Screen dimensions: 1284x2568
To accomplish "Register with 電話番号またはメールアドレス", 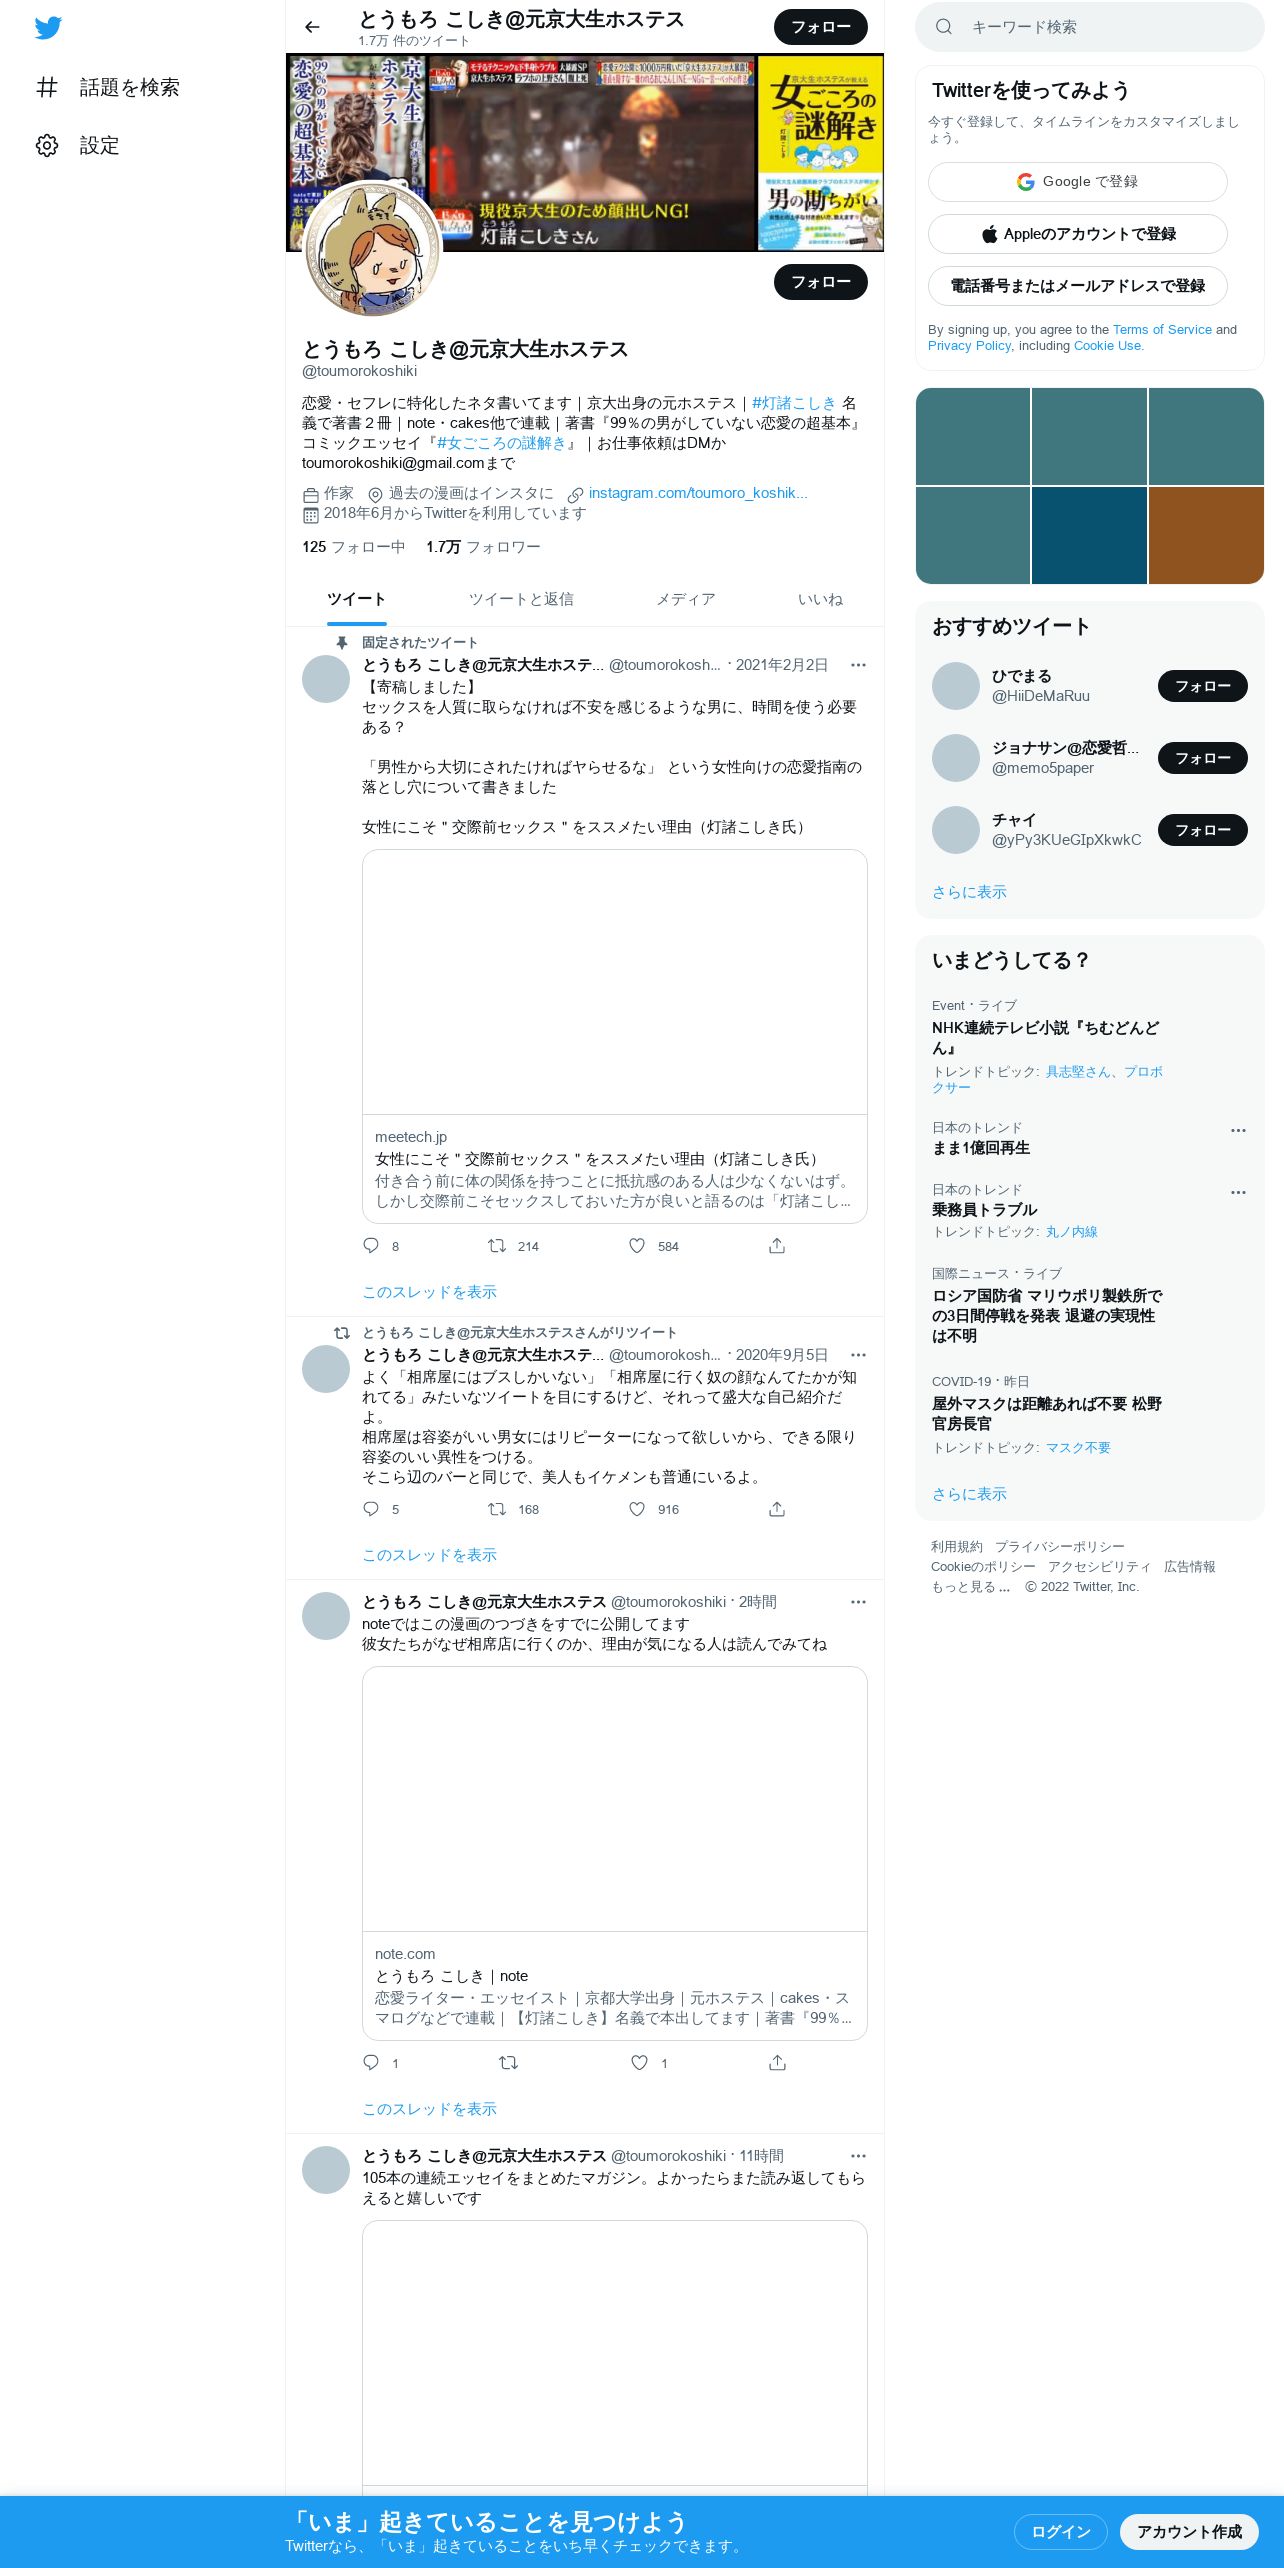I will coord(1078,286).
